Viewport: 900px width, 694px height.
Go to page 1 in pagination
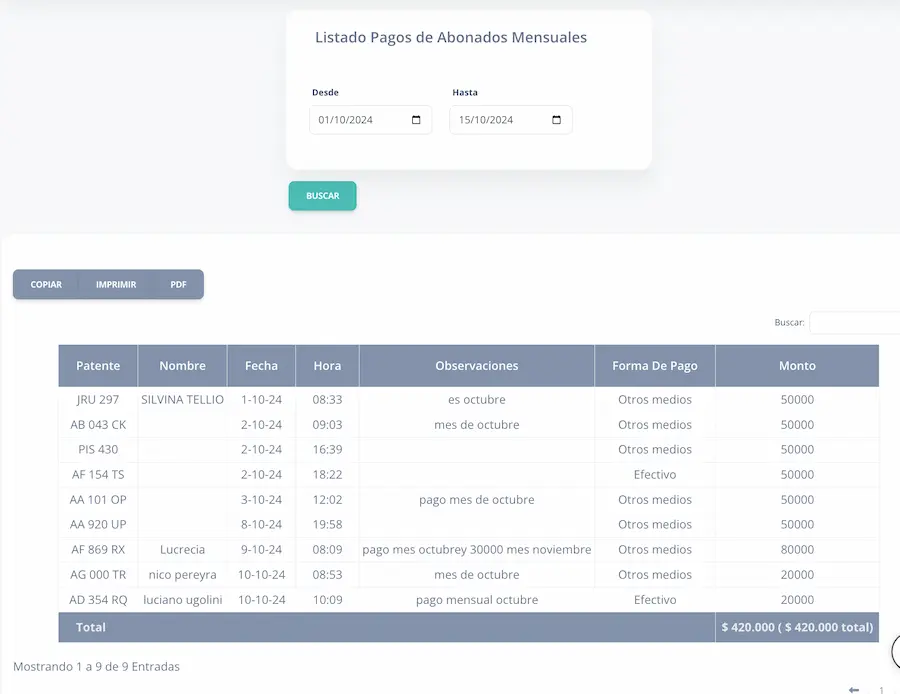[x=881, y=689]
